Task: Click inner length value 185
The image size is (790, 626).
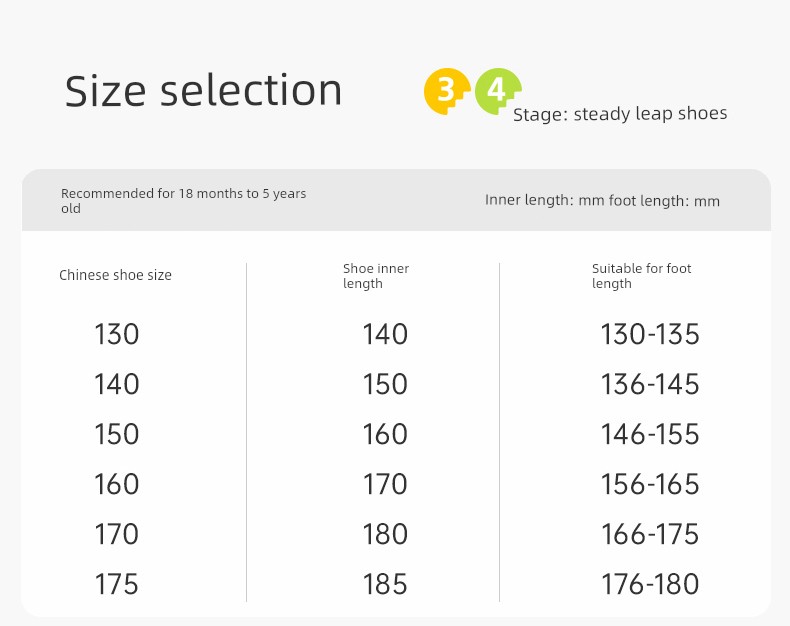Action: coord(385,584)
